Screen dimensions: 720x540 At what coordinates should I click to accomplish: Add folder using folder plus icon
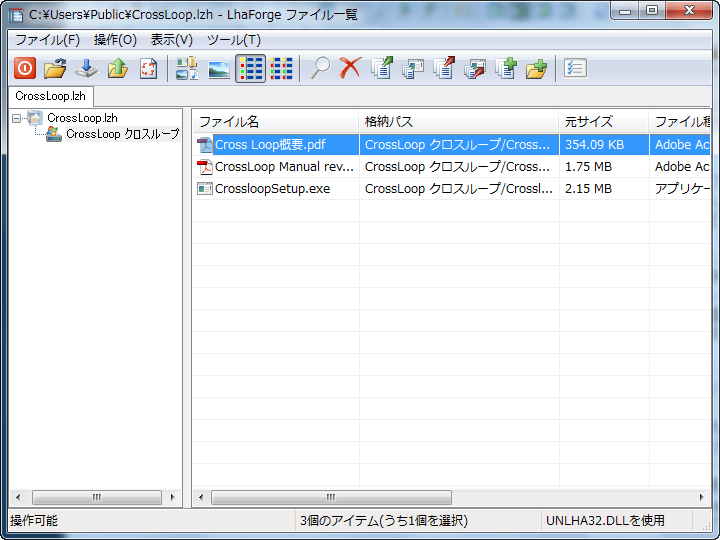pyautogui.click(x=537, y=68)
